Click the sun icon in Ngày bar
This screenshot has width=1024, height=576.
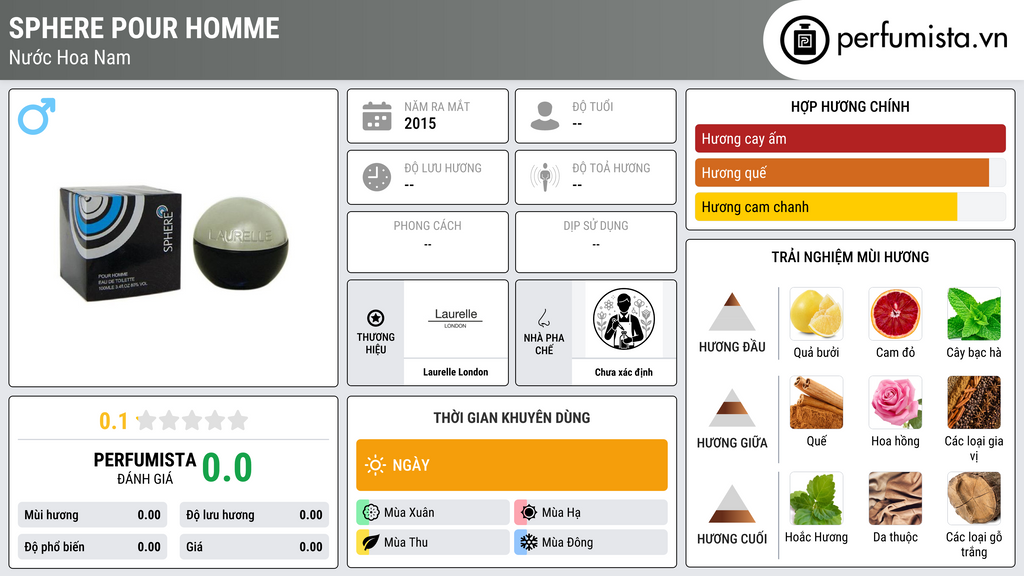376,465
